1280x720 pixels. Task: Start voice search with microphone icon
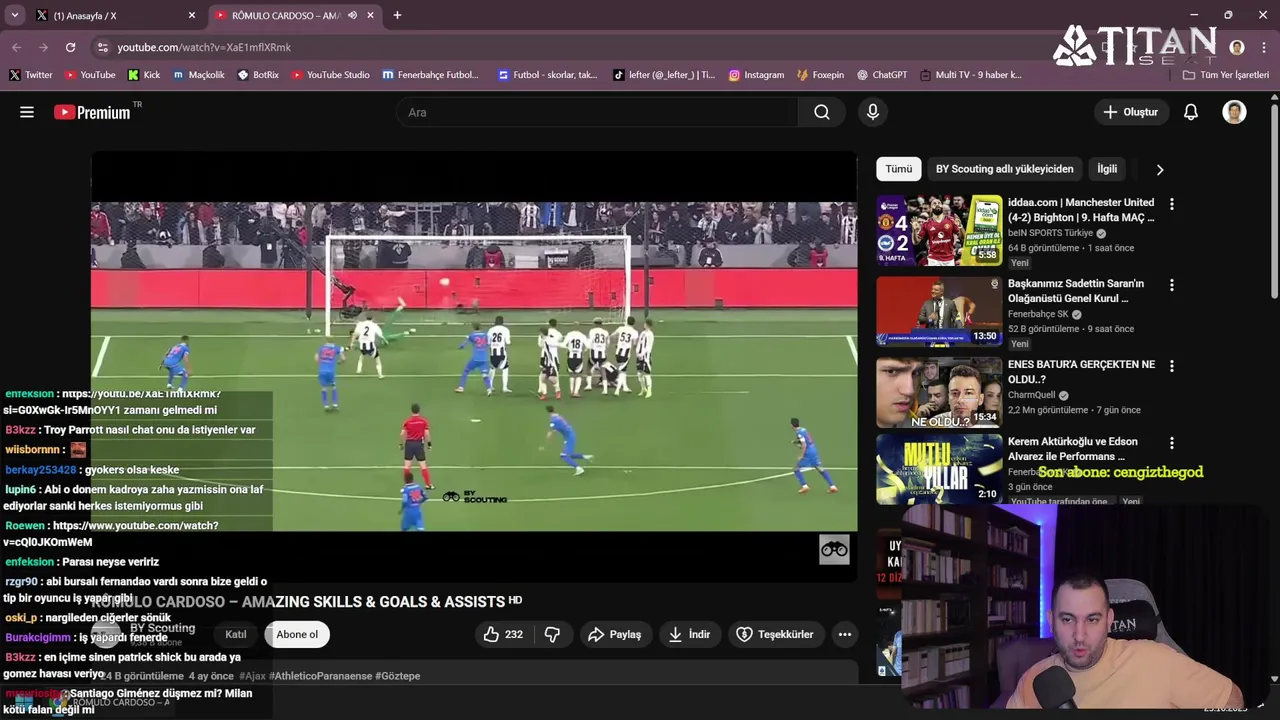click(x=873, y=112)
